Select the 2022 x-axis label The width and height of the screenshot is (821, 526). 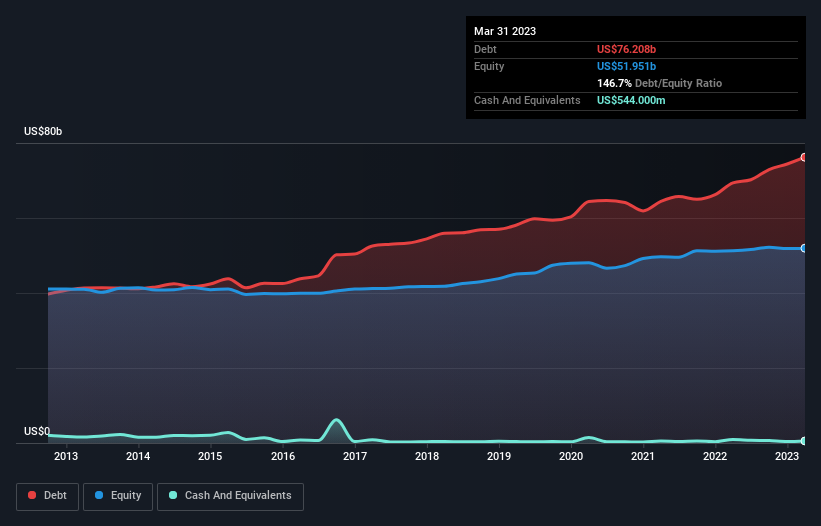click(715, 456)
